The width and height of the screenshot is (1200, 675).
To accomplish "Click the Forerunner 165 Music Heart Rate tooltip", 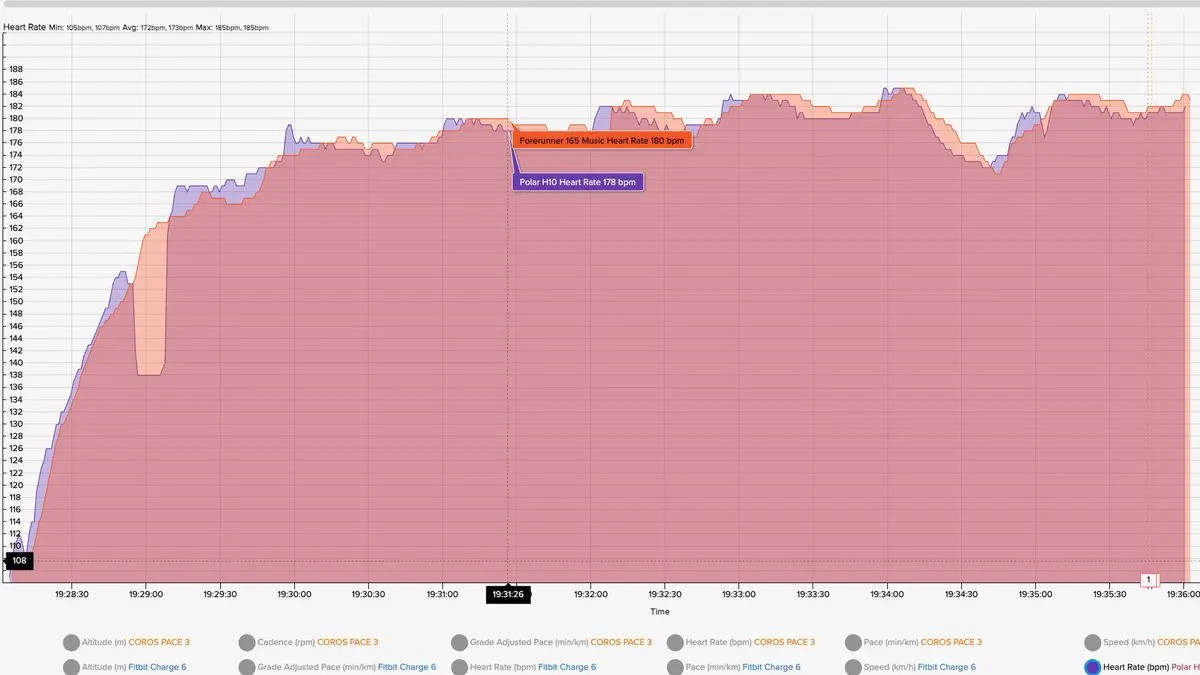I will (x=602, y=141).
